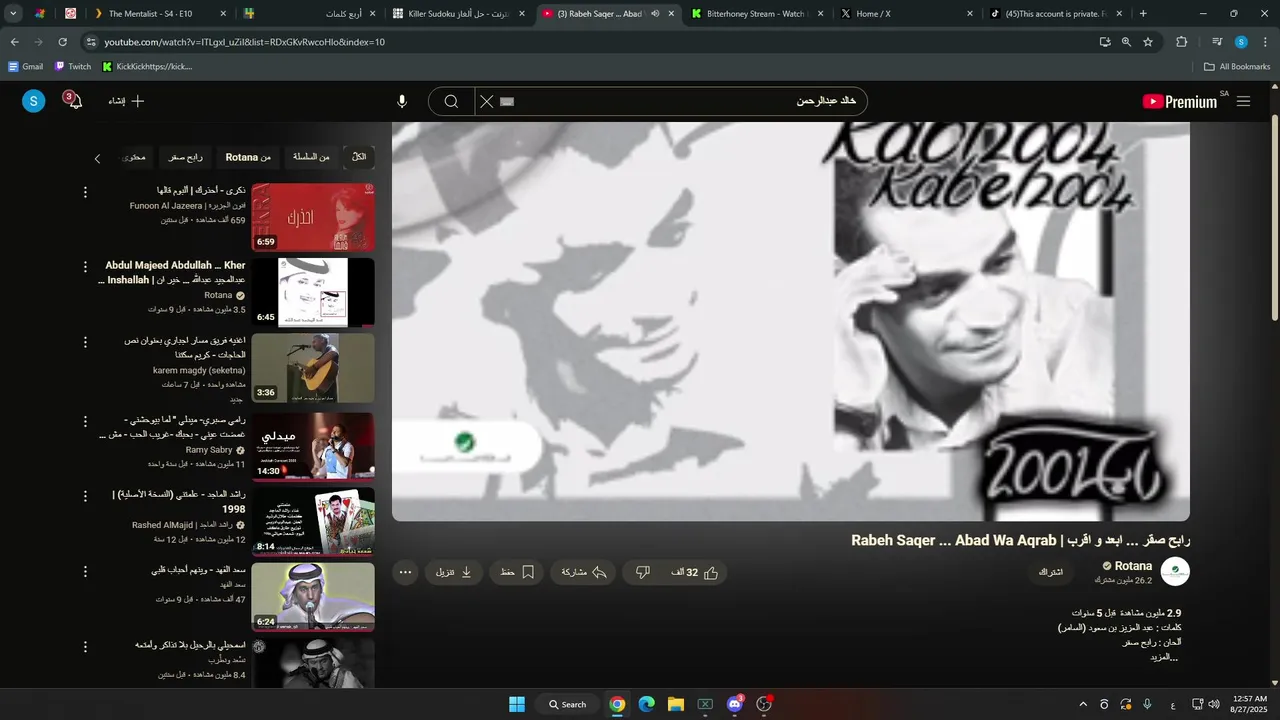1280x720 pixels.
Task: Click the address bar URL
Action: pyautogui.click(x=244, y=42)
